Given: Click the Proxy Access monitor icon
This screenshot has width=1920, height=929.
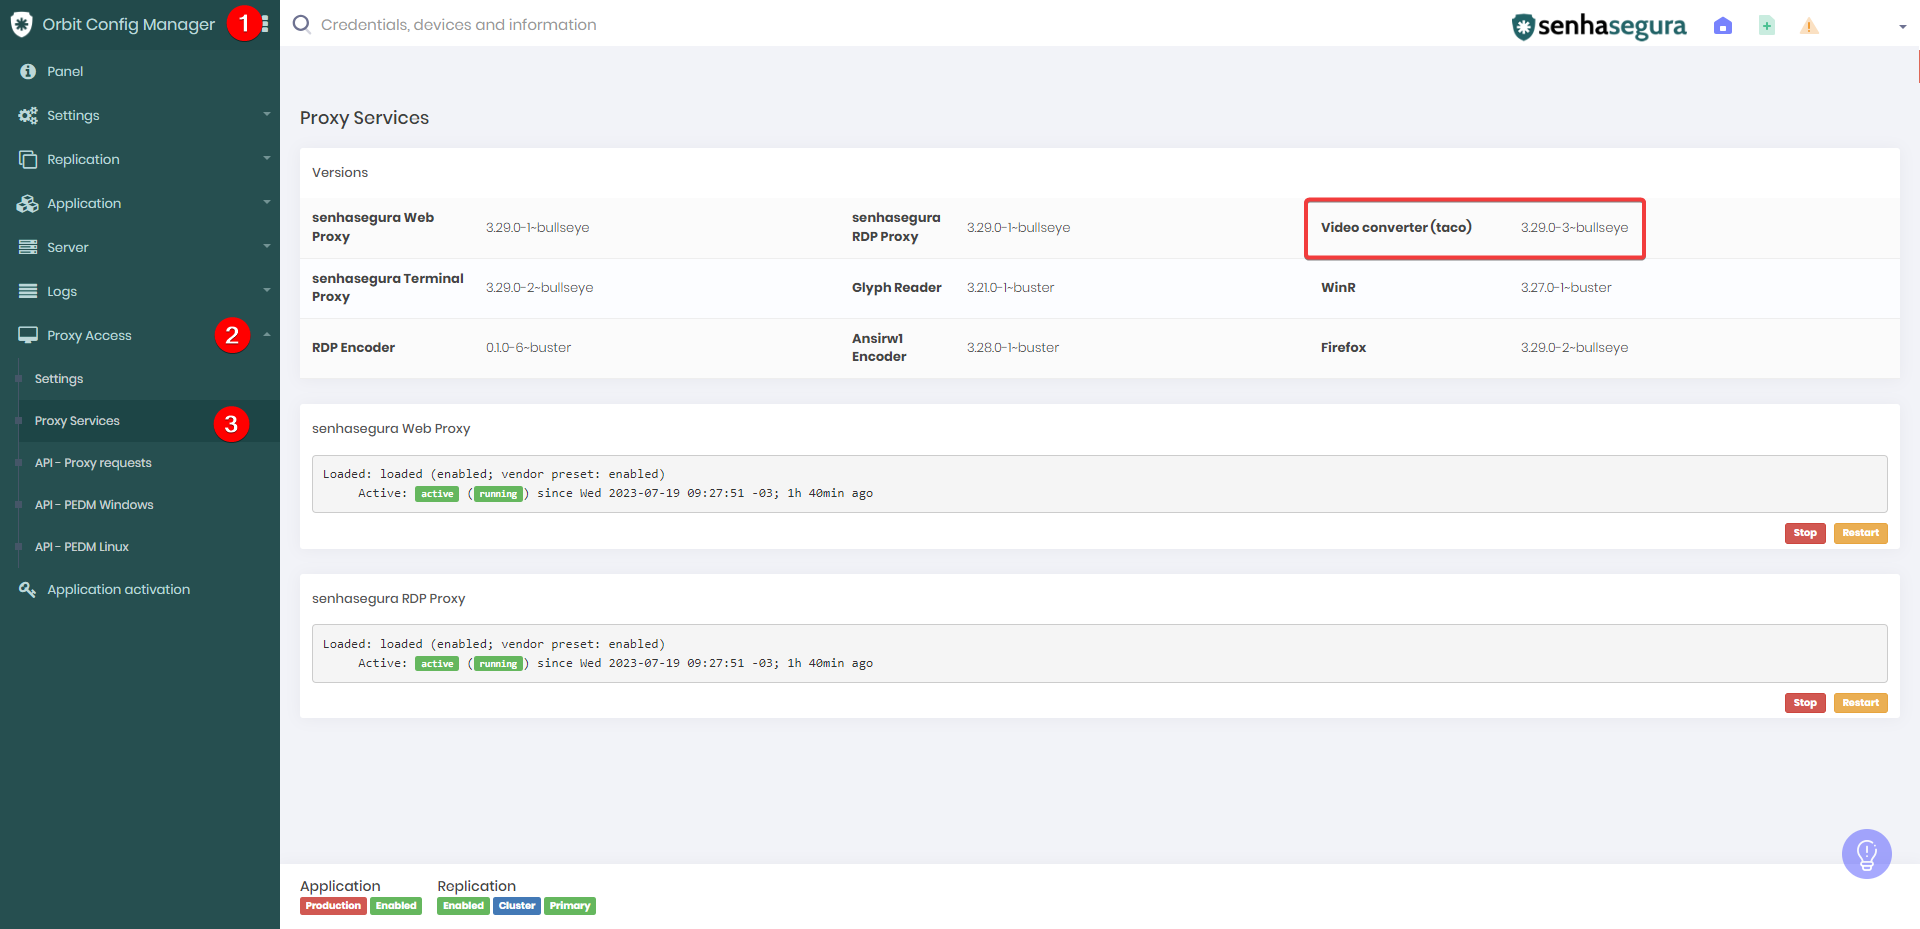Looking at the screenshot, I should click(28, 335).
